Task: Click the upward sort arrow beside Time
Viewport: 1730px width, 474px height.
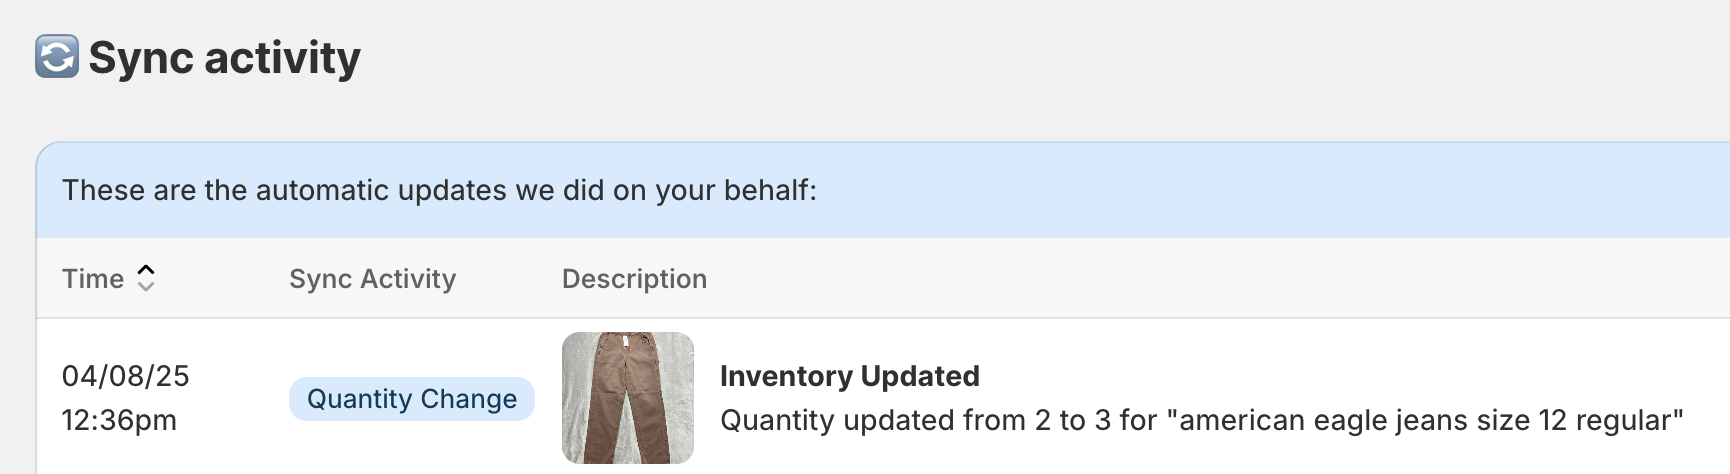Action: pos(146,270)
